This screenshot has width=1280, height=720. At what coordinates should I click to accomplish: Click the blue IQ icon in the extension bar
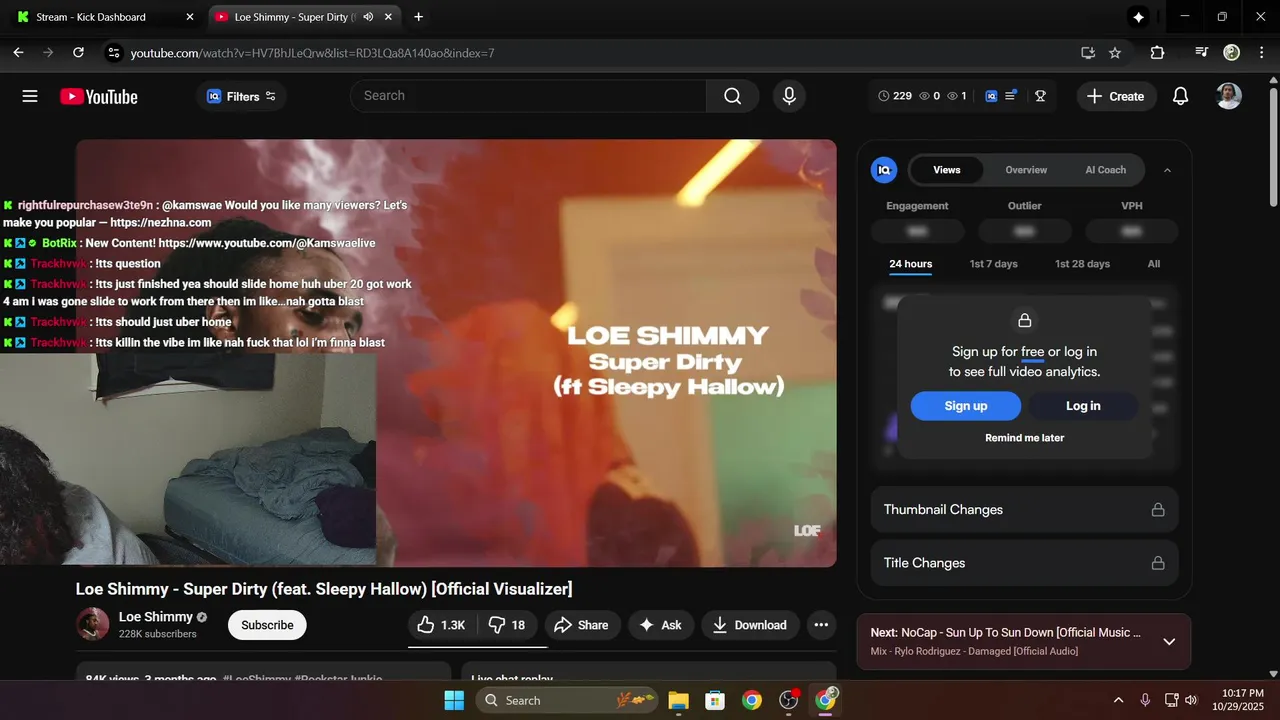click(x=991, y=96)
